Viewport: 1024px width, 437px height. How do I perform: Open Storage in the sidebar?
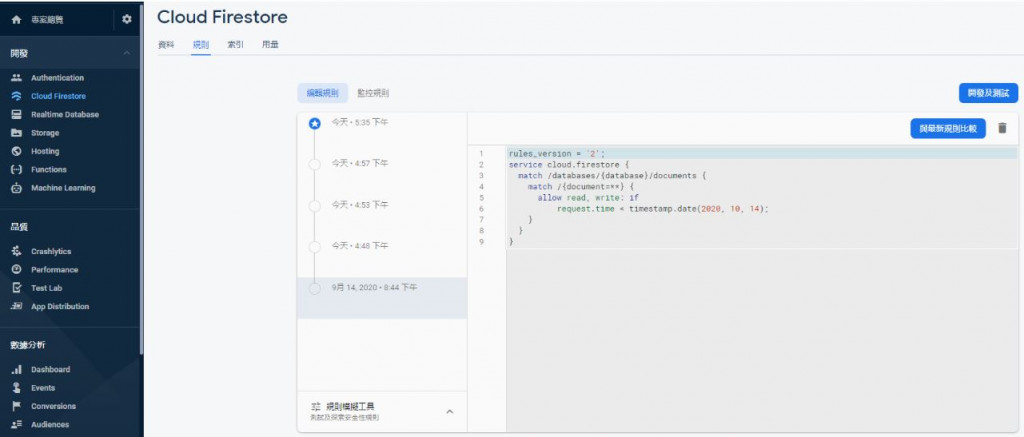point(45,133)
